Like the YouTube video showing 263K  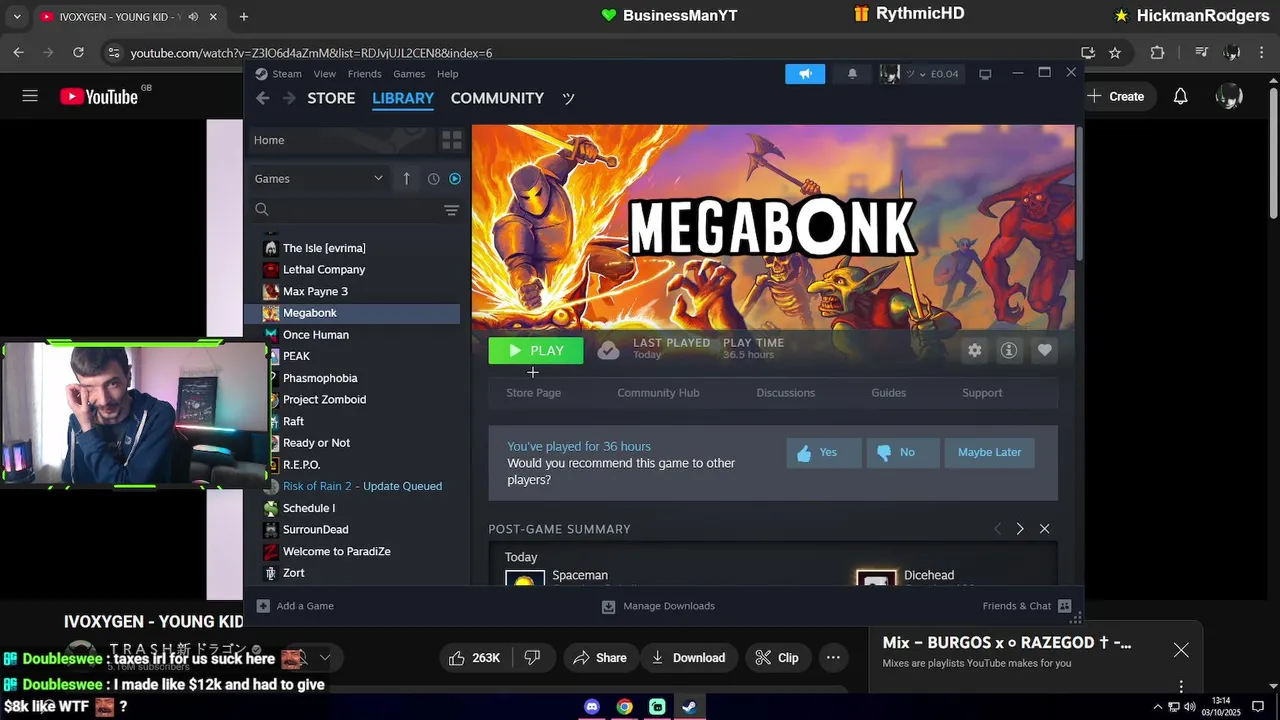pyautogui.click(x=476, y=657)
